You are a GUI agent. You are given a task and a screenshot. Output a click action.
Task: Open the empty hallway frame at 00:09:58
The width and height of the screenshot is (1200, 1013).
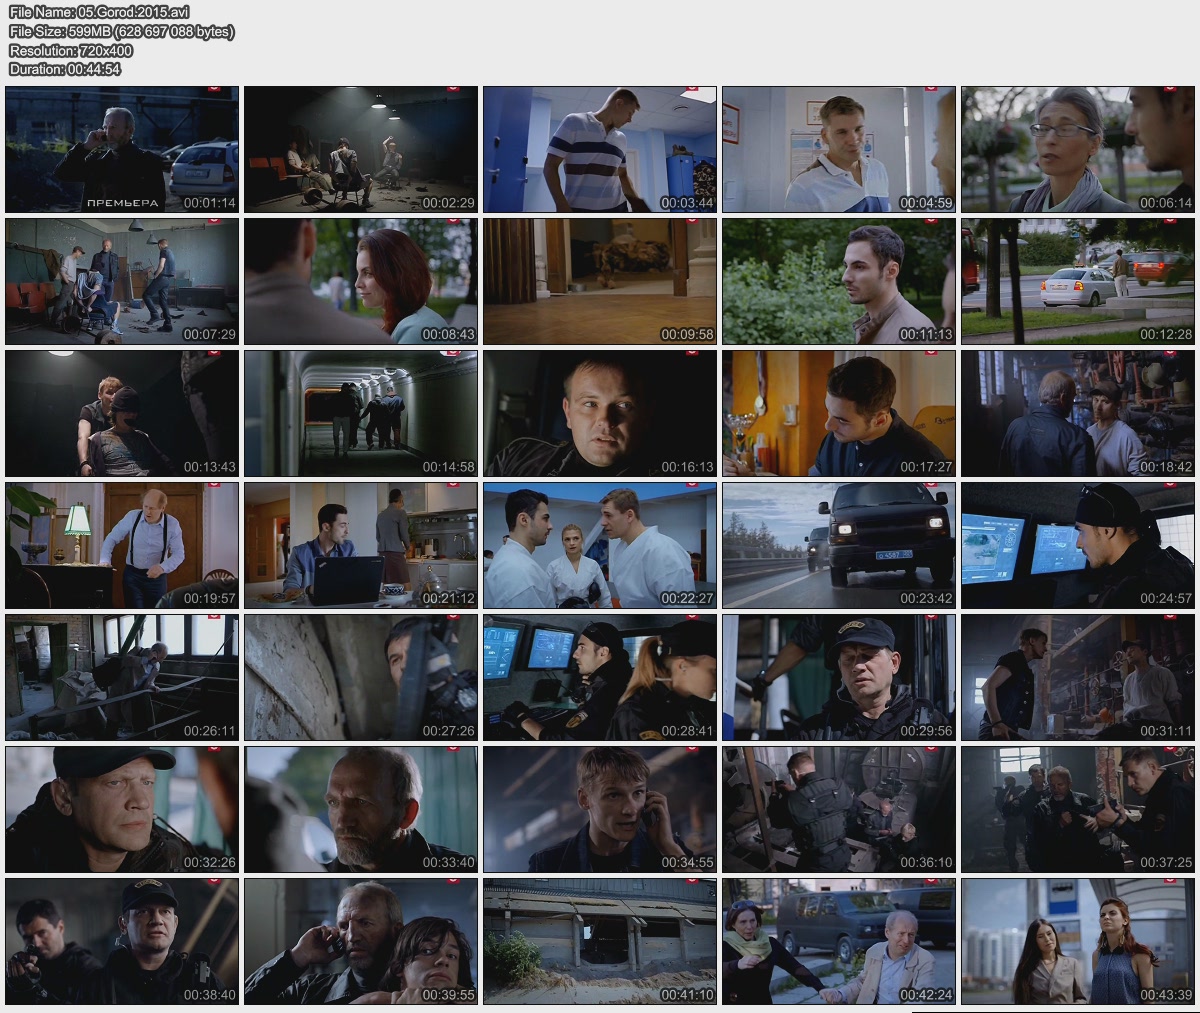click(x=600, y=281)
